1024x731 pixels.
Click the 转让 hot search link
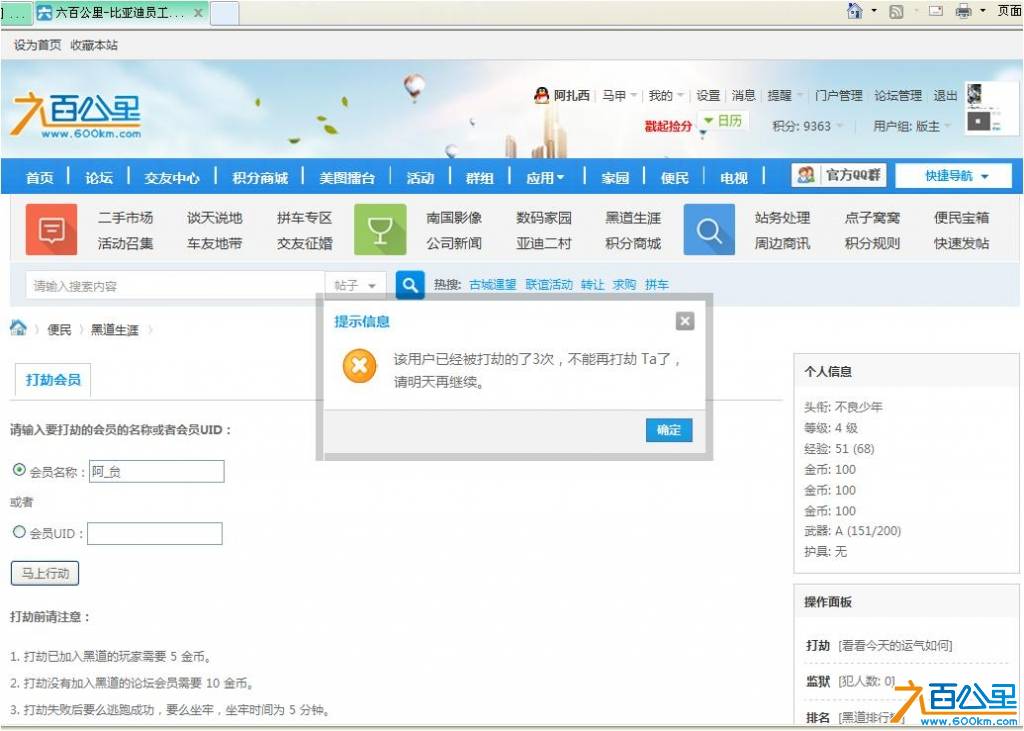click(x=592, y=285)
